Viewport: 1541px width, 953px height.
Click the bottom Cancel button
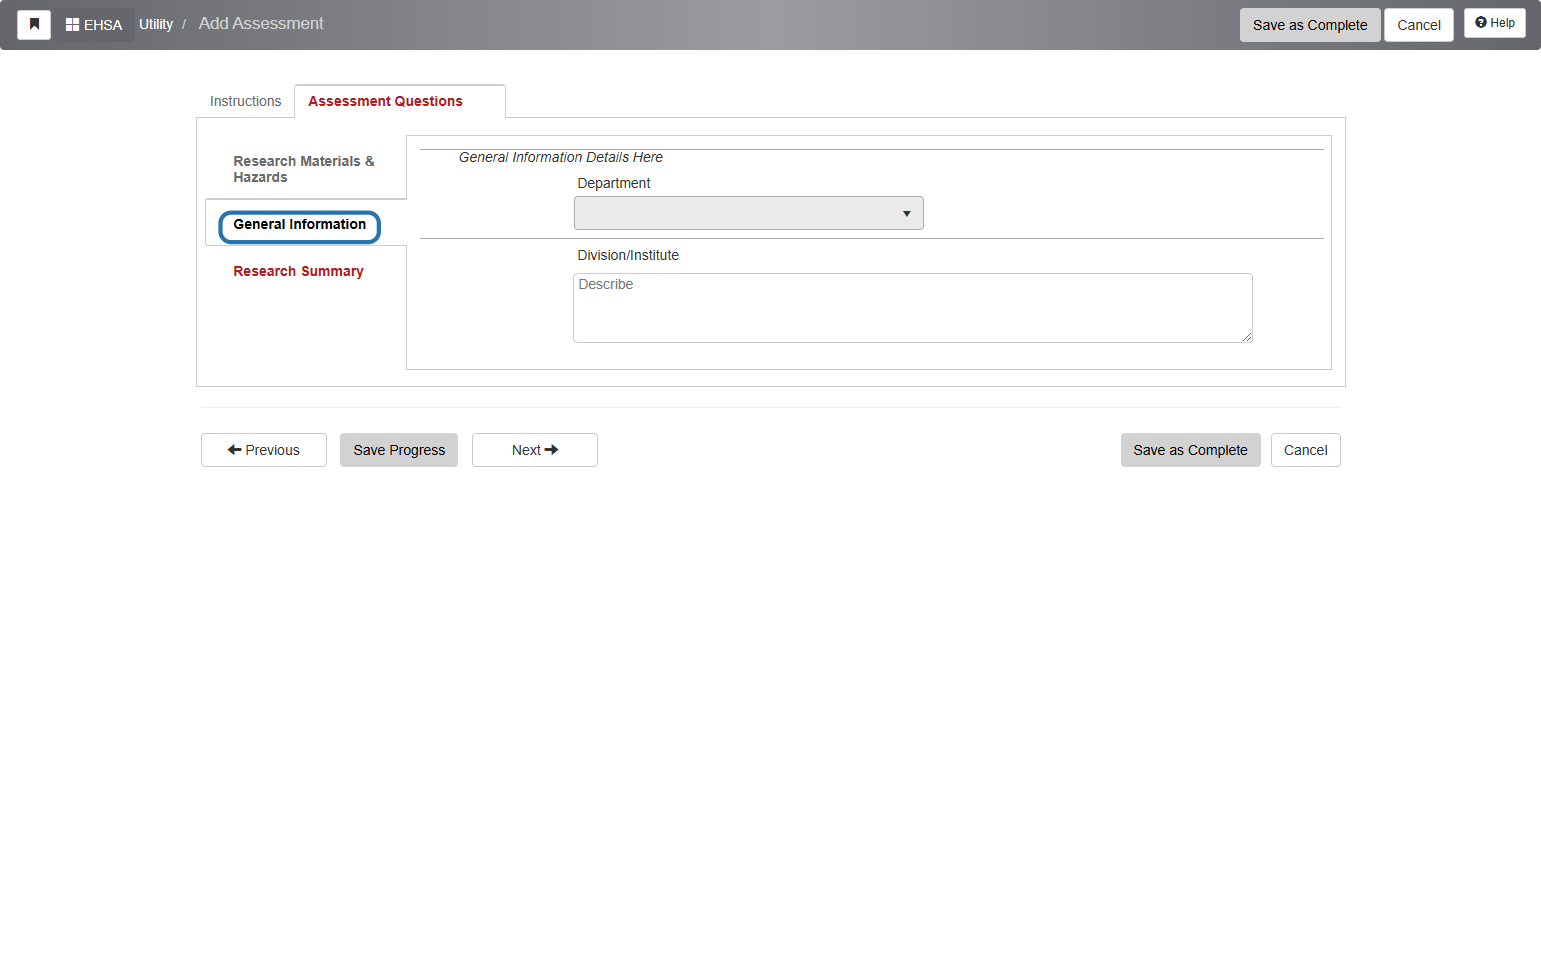point(1305,450)
